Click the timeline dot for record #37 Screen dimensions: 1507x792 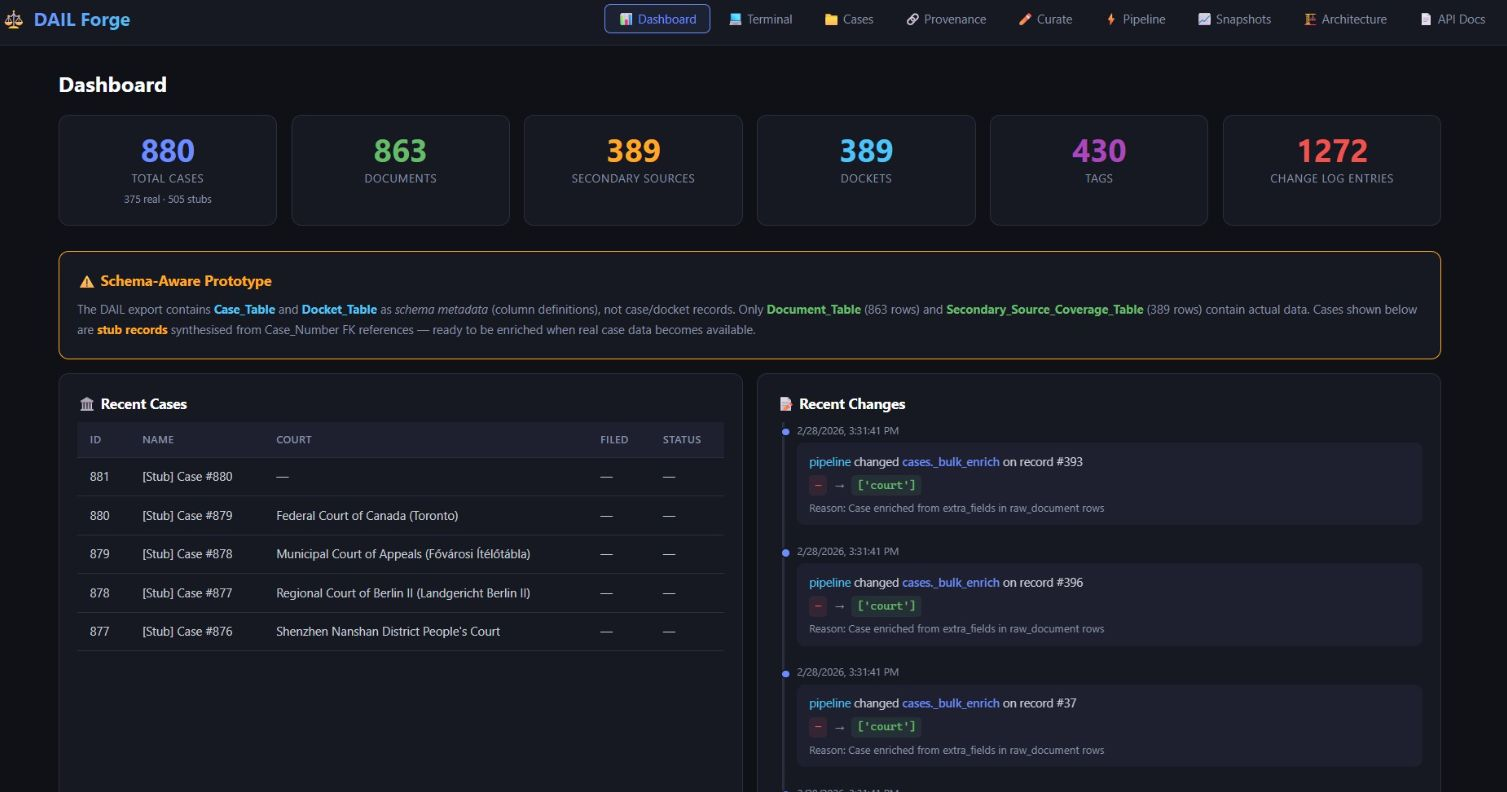coord(786,673)
